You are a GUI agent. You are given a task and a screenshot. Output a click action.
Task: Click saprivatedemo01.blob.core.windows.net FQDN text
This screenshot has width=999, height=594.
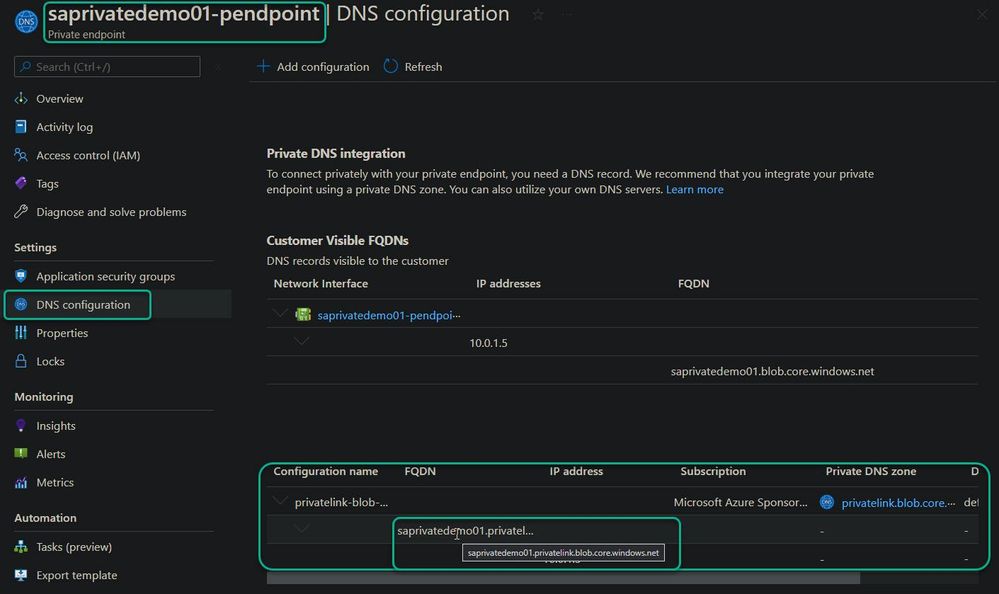point(772,371)
